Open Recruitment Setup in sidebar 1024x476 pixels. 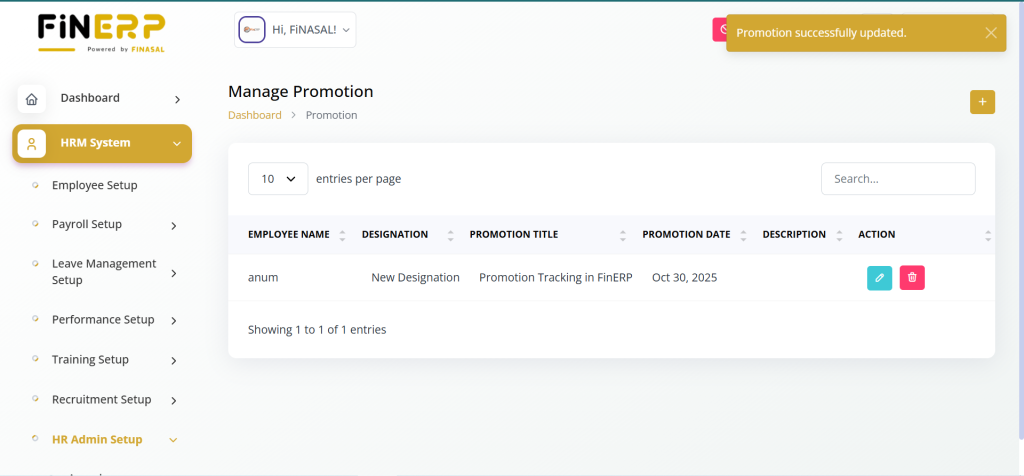(101, 400)
